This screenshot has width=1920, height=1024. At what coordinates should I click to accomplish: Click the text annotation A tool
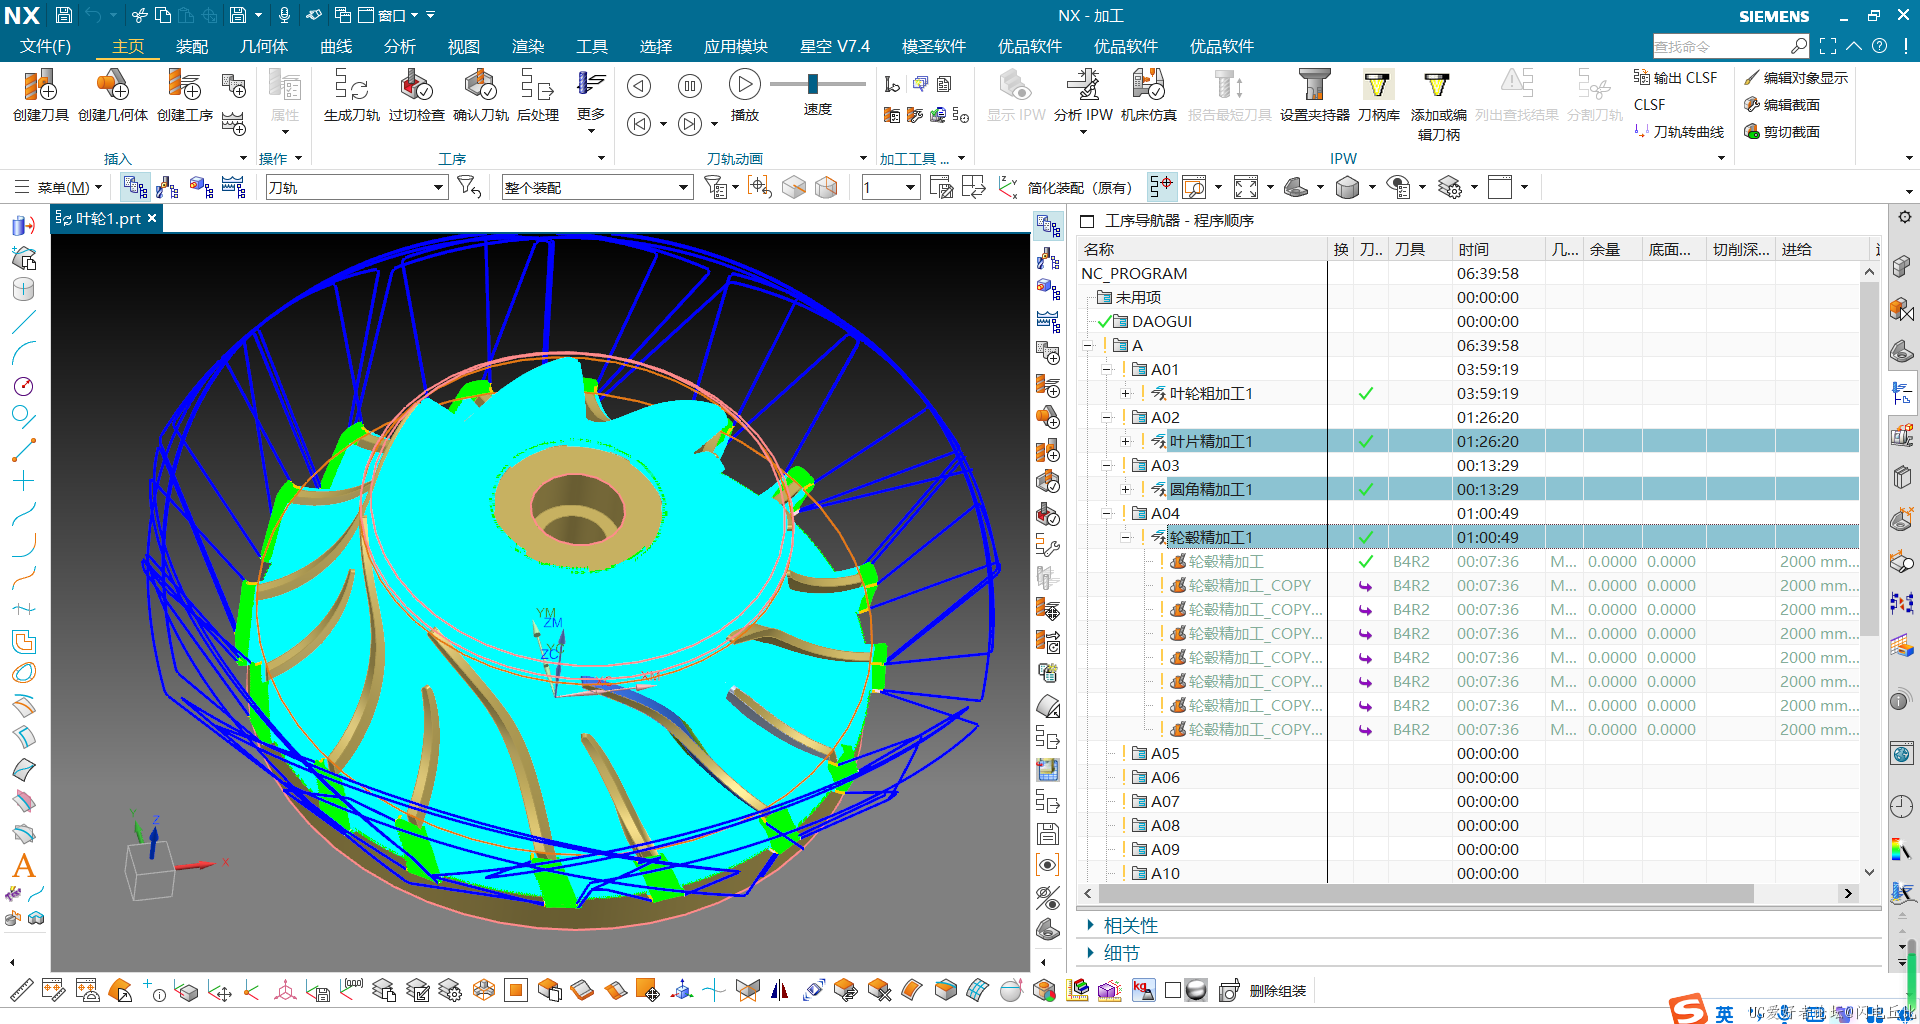(x=24, y=866)
